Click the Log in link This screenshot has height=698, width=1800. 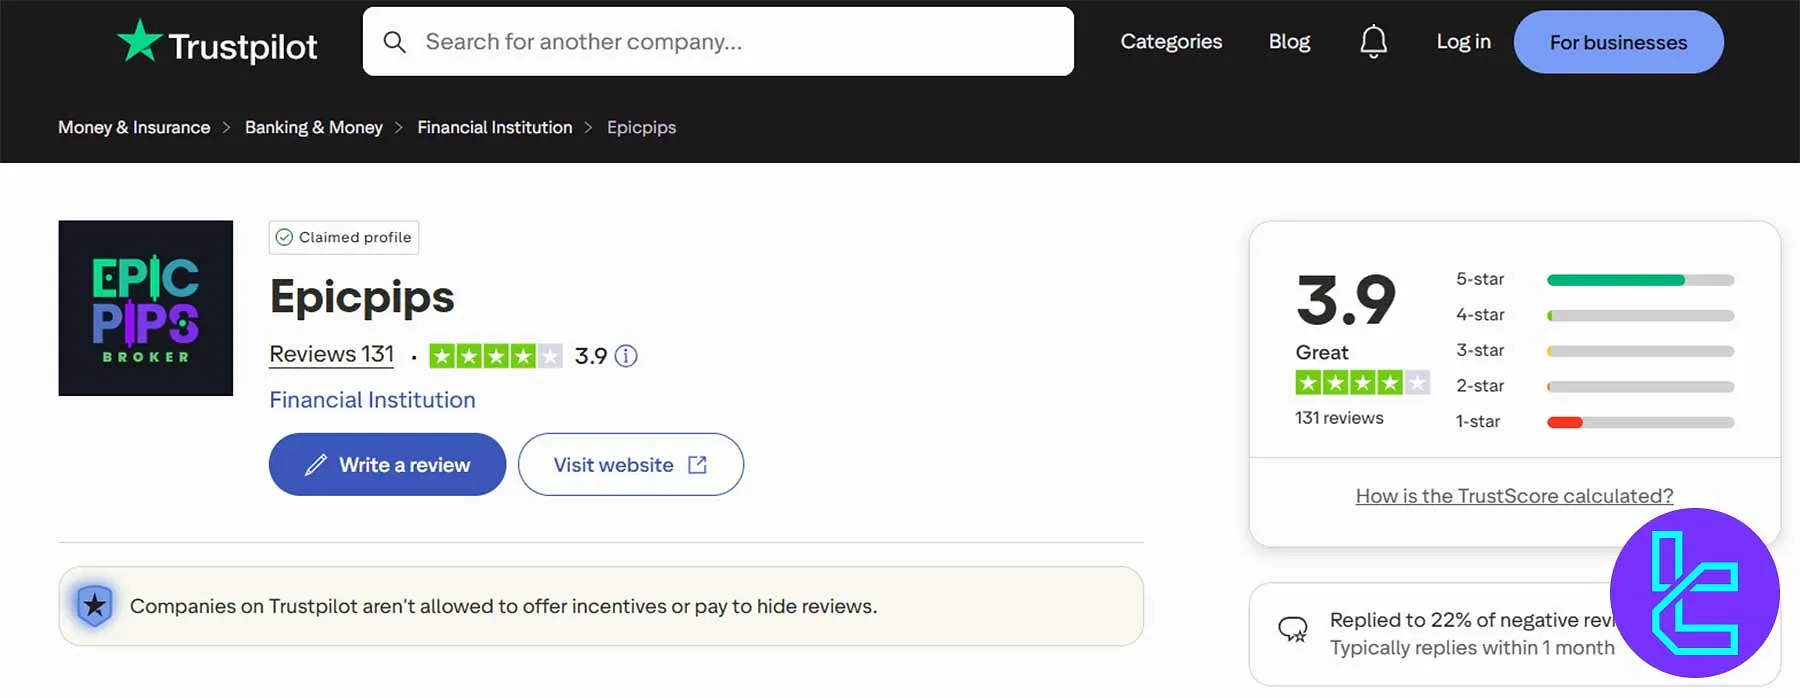(x=1463, y=42)
